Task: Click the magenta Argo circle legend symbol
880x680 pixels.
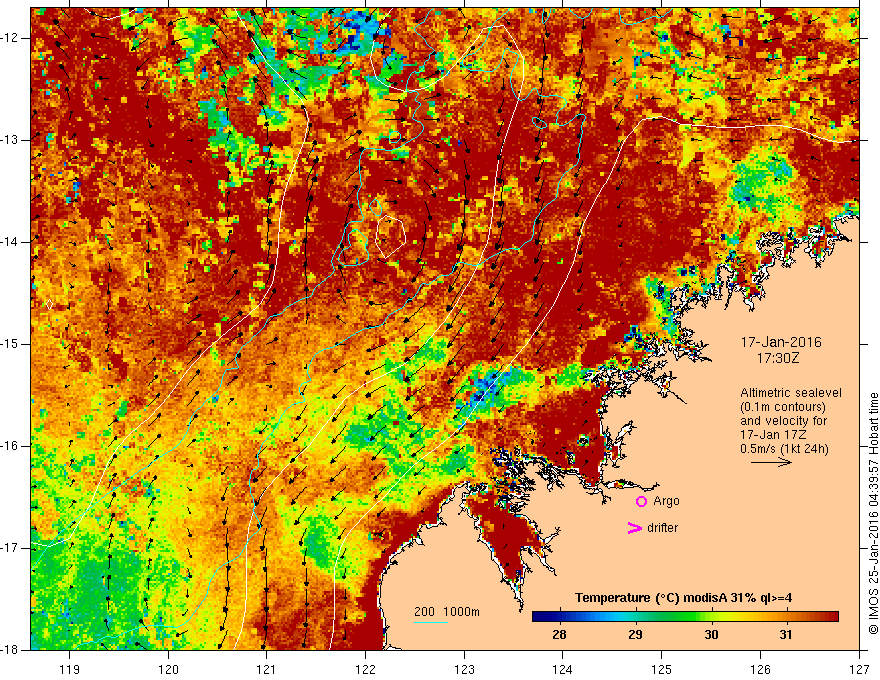Action: point(641,501)
